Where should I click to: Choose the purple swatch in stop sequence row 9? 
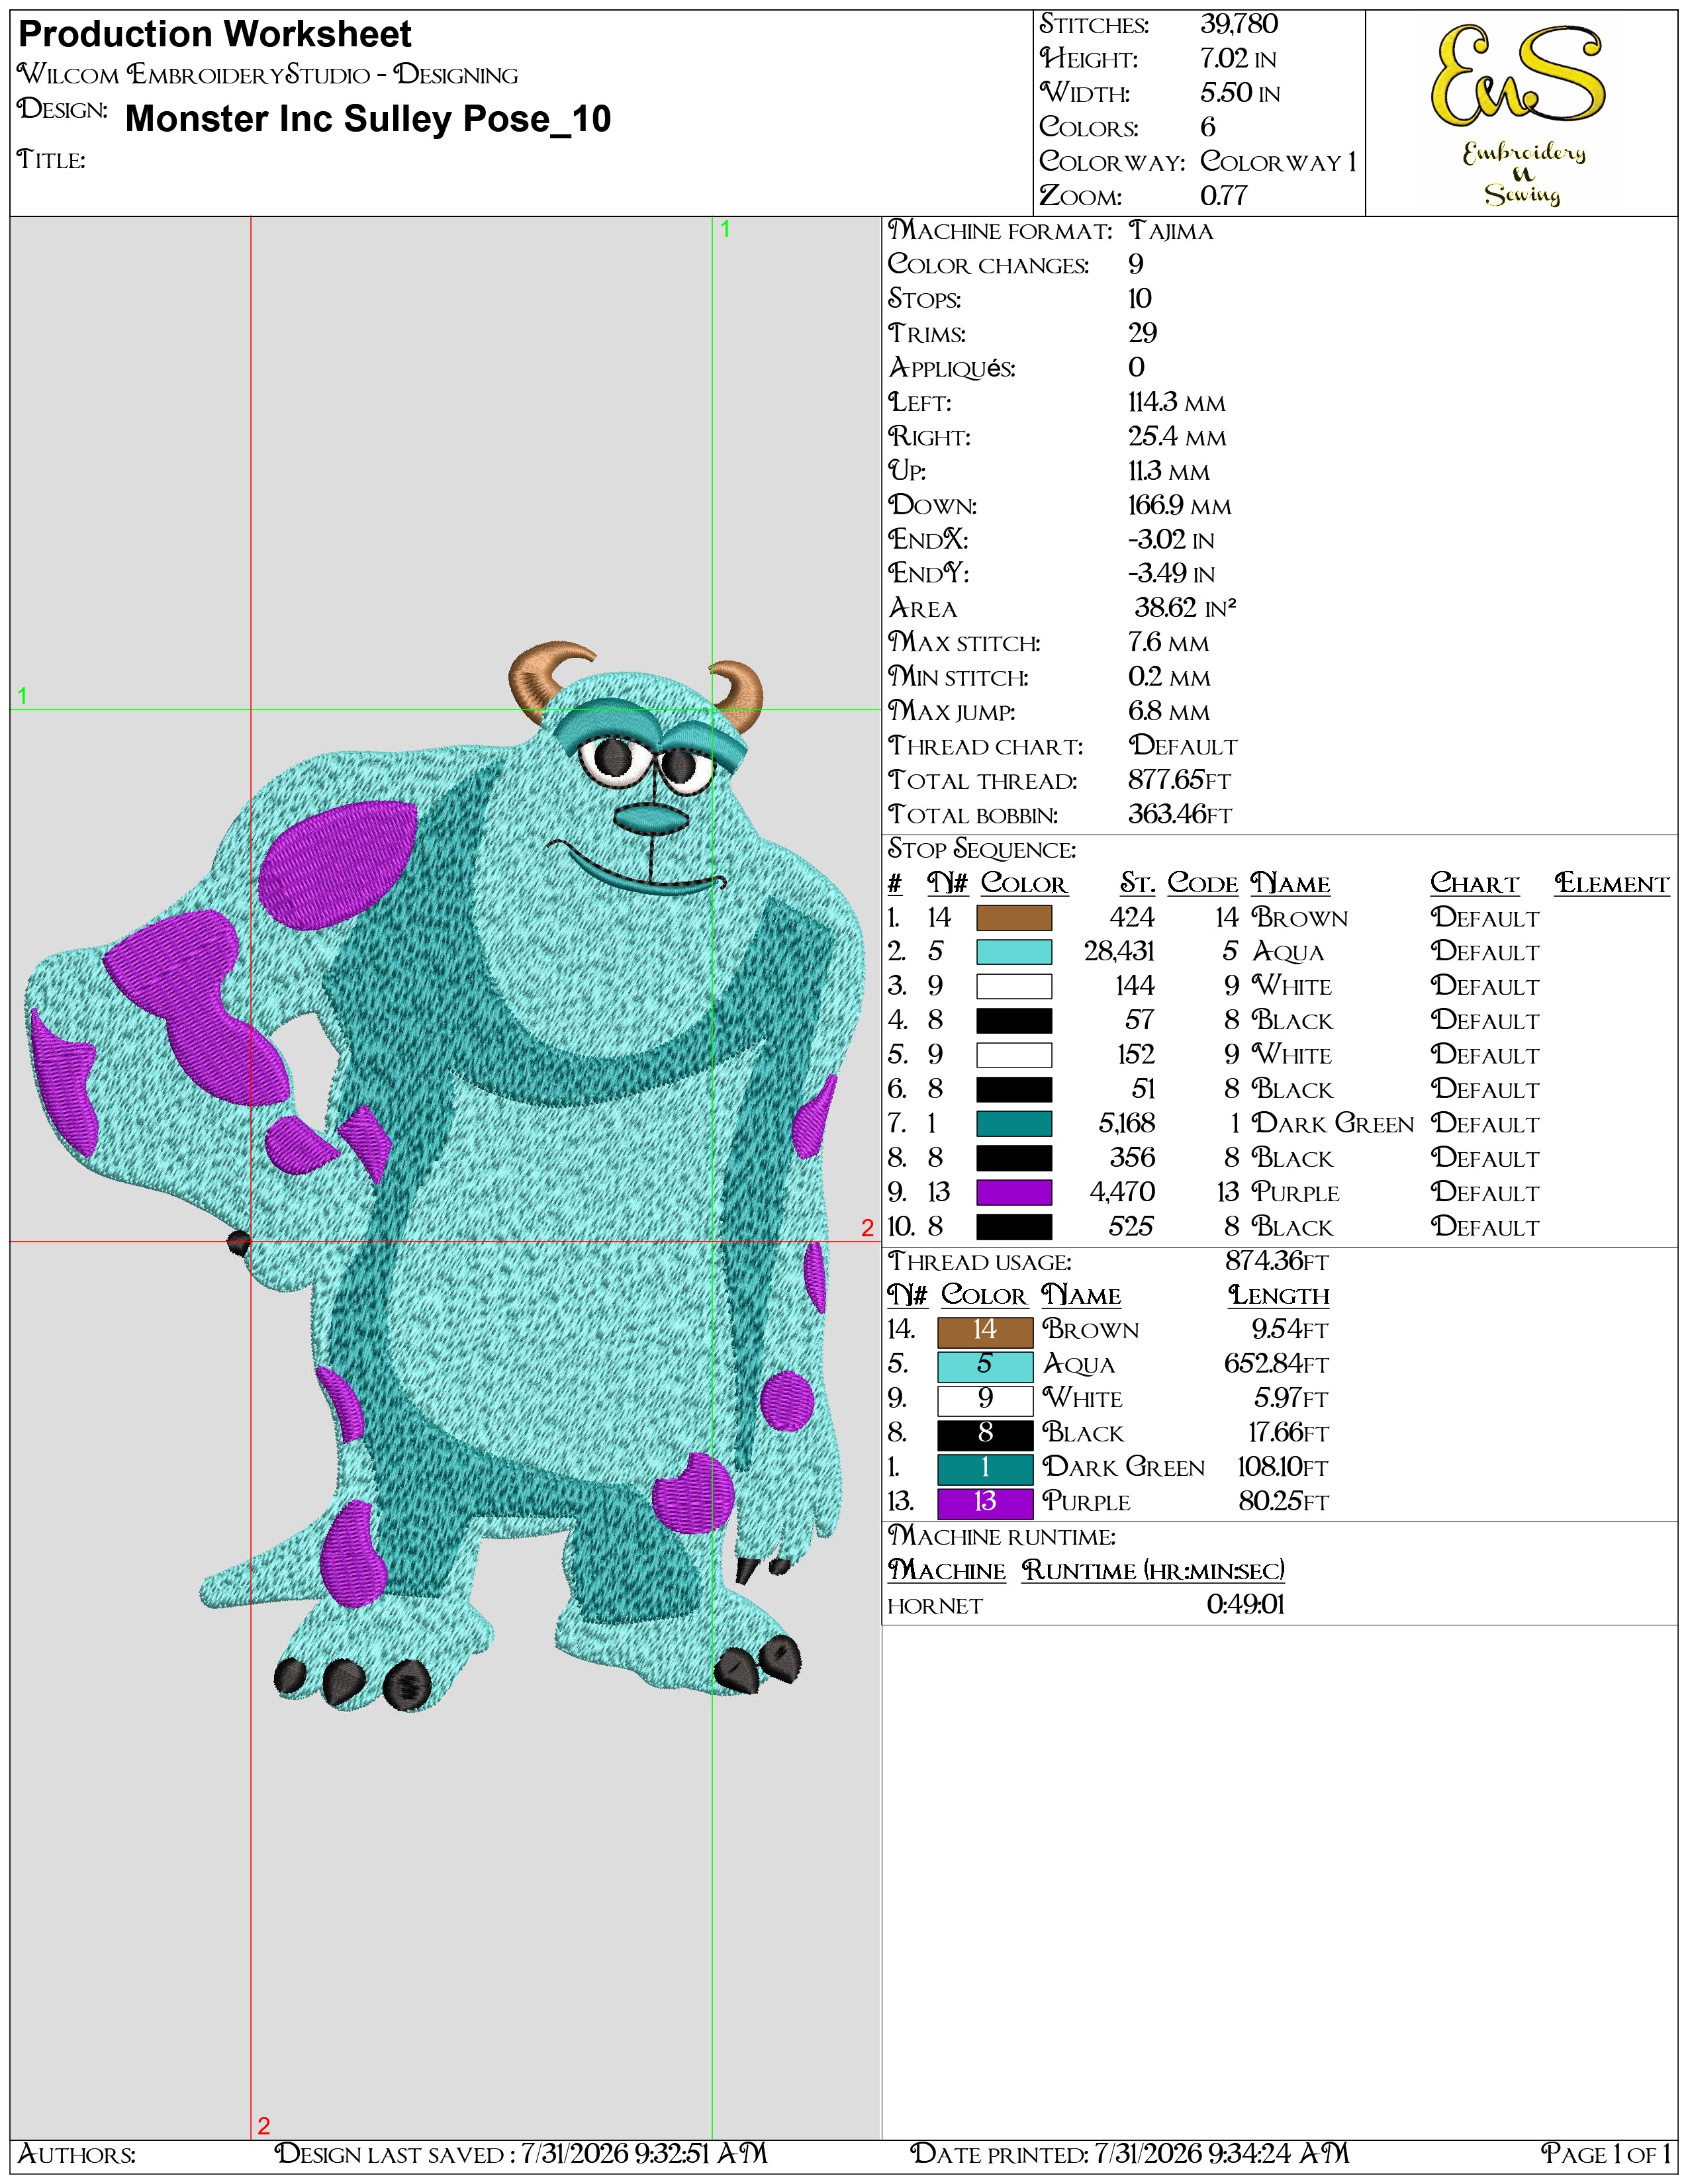pos(1014,1193)
